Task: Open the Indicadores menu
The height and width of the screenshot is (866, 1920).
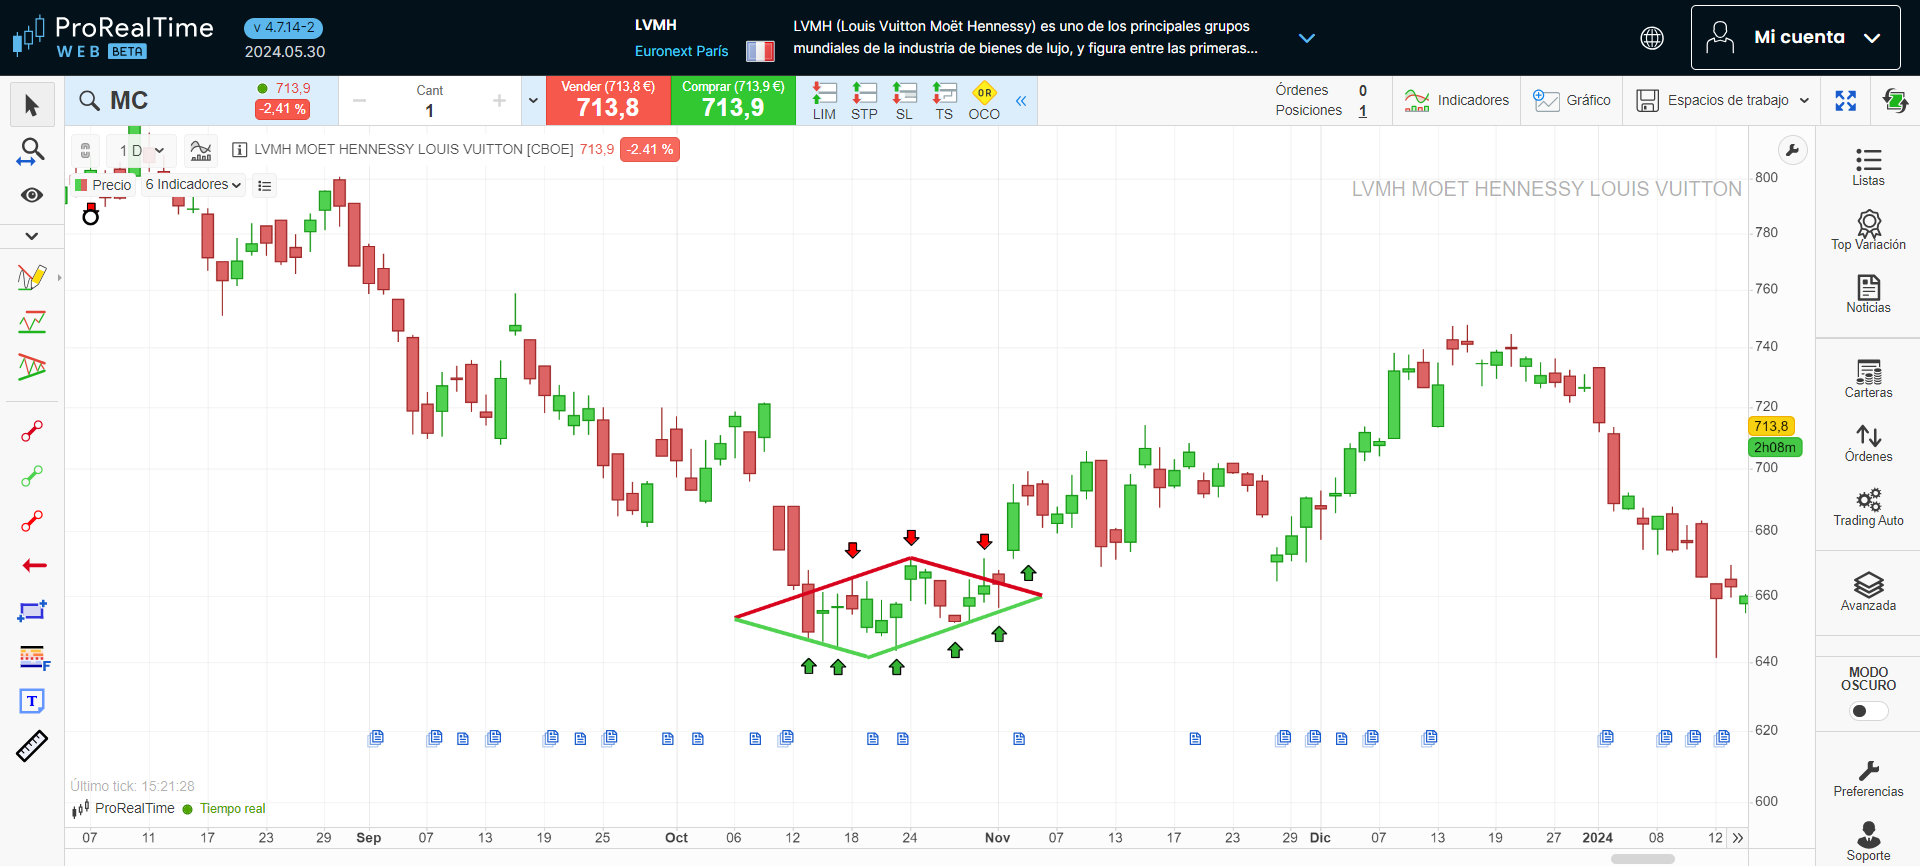Action: pos(1456,101)
